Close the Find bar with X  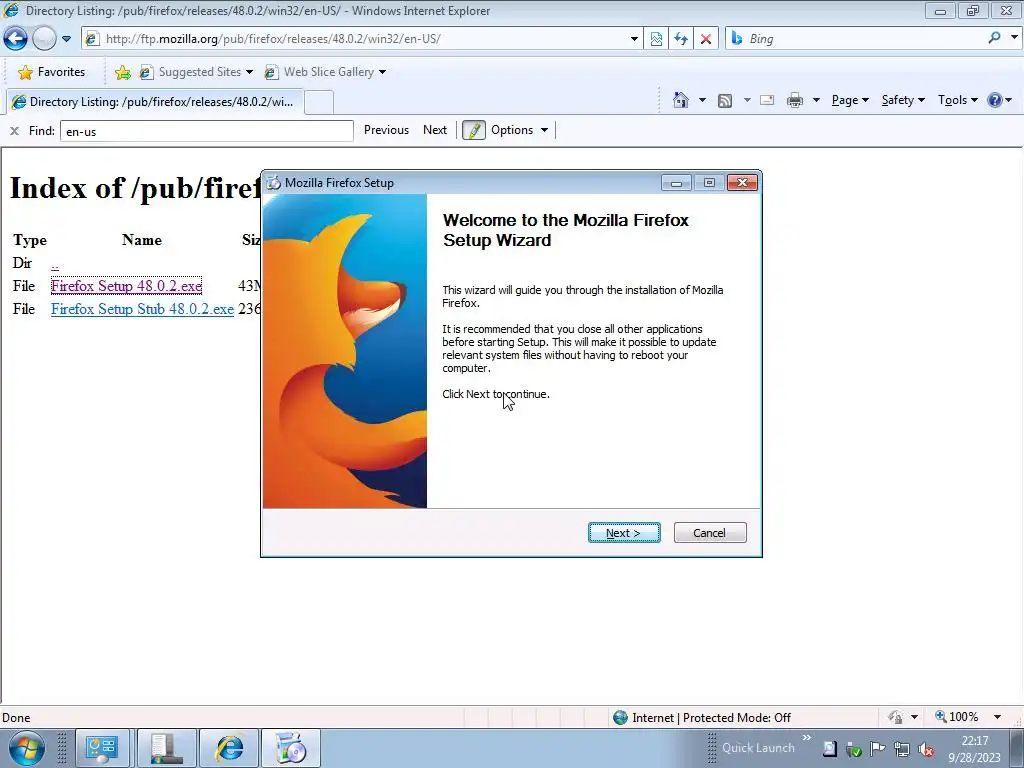14,131
